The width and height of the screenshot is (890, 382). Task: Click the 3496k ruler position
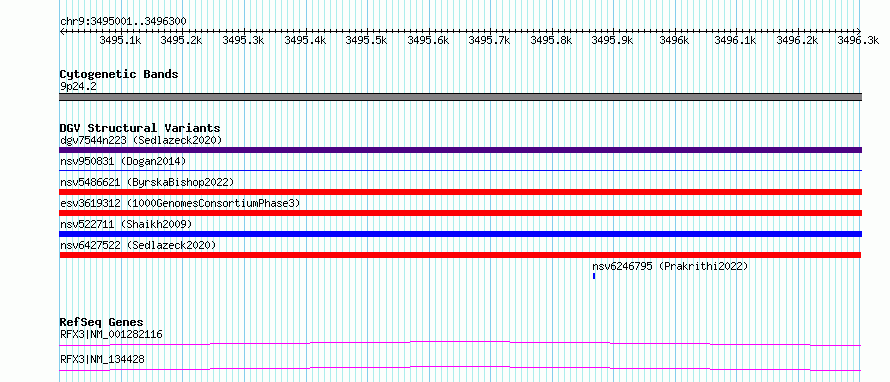pos(674,40)
